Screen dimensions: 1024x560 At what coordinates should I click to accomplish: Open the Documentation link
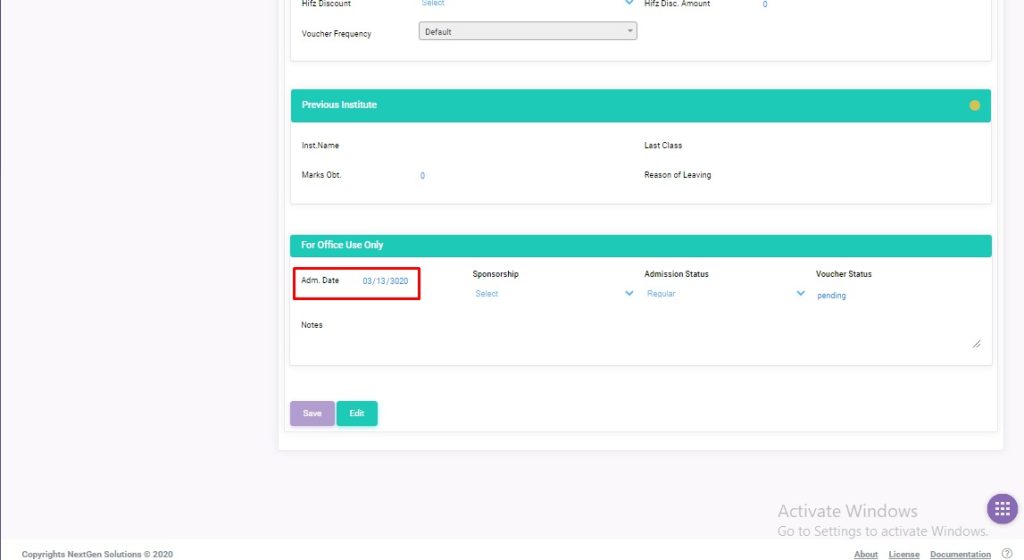point(960,554)
